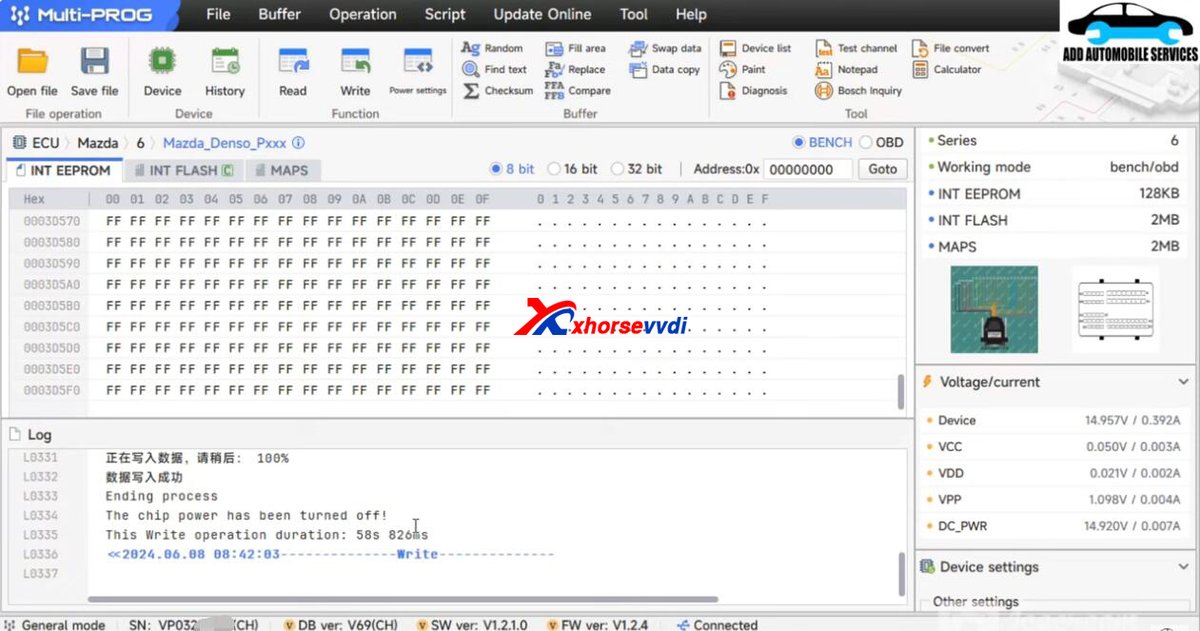The width and height of the screenshot is (1200, 631).
Task: Open the Buffer menu
Action: tap(280, 14)
